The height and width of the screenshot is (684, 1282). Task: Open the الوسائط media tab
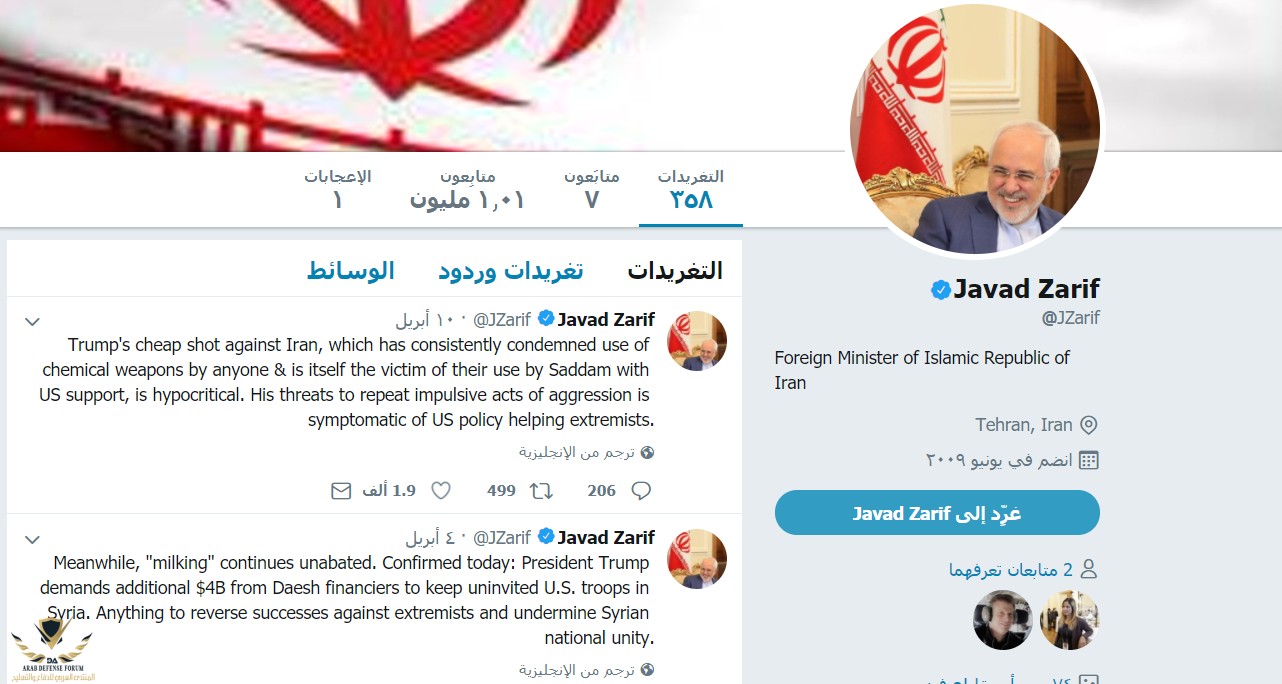(x=350, y=270)
